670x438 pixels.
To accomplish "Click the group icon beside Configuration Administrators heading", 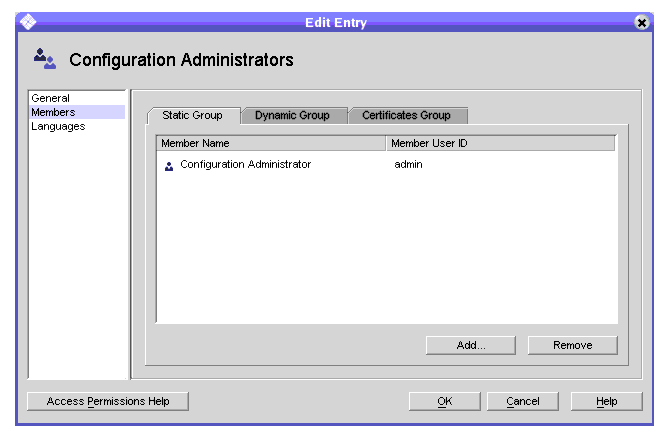I will point(45,59).
